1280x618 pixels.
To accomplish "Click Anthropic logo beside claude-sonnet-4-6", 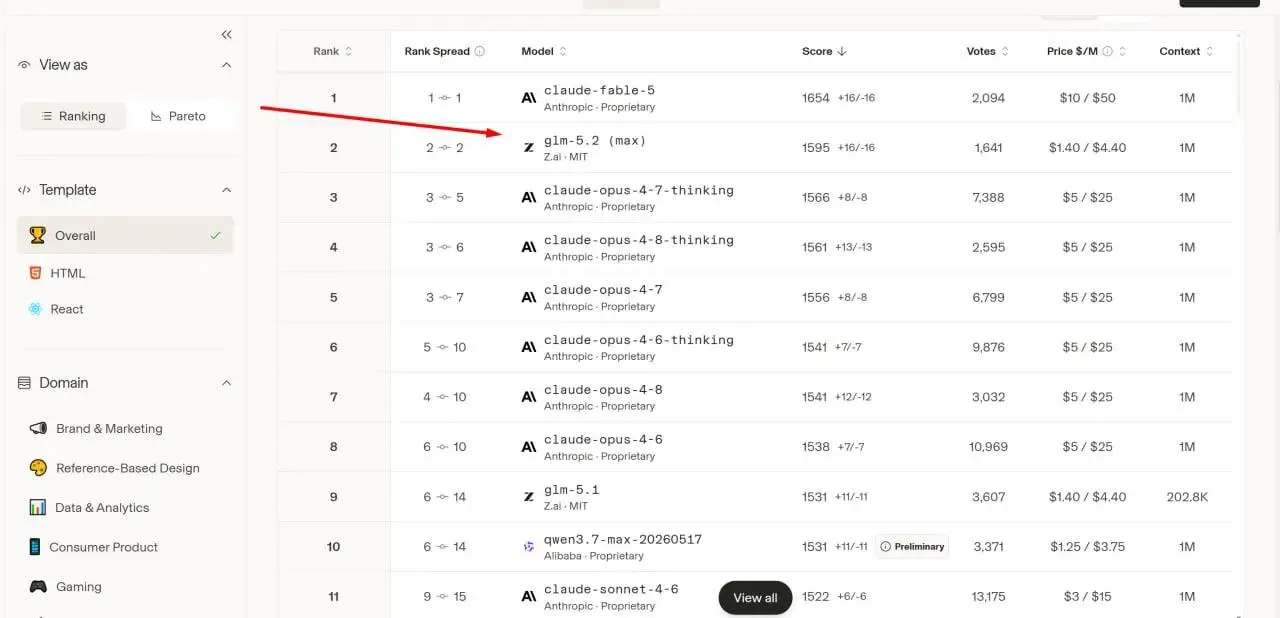I will [529, 597].
